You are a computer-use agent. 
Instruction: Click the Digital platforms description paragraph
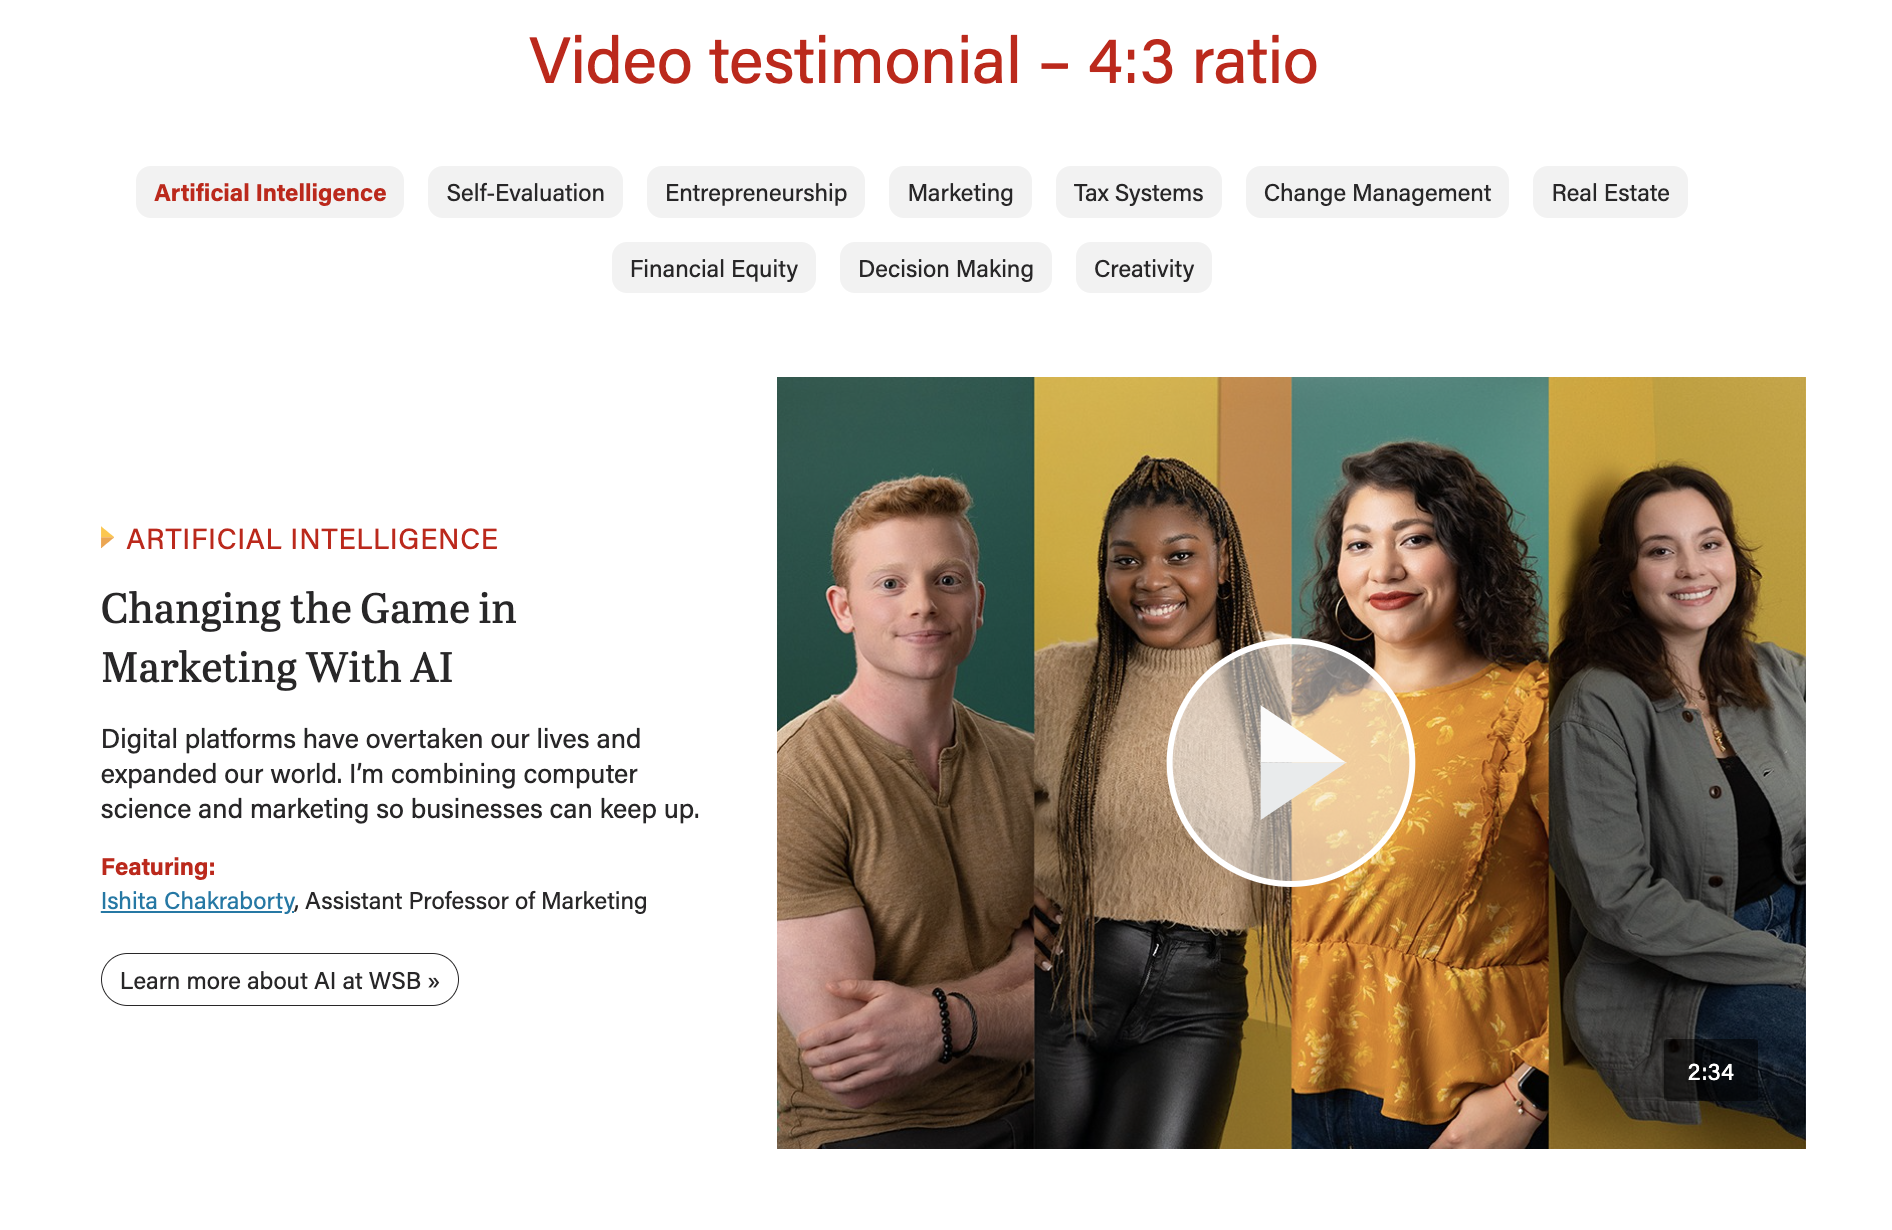tap(400, 774)
